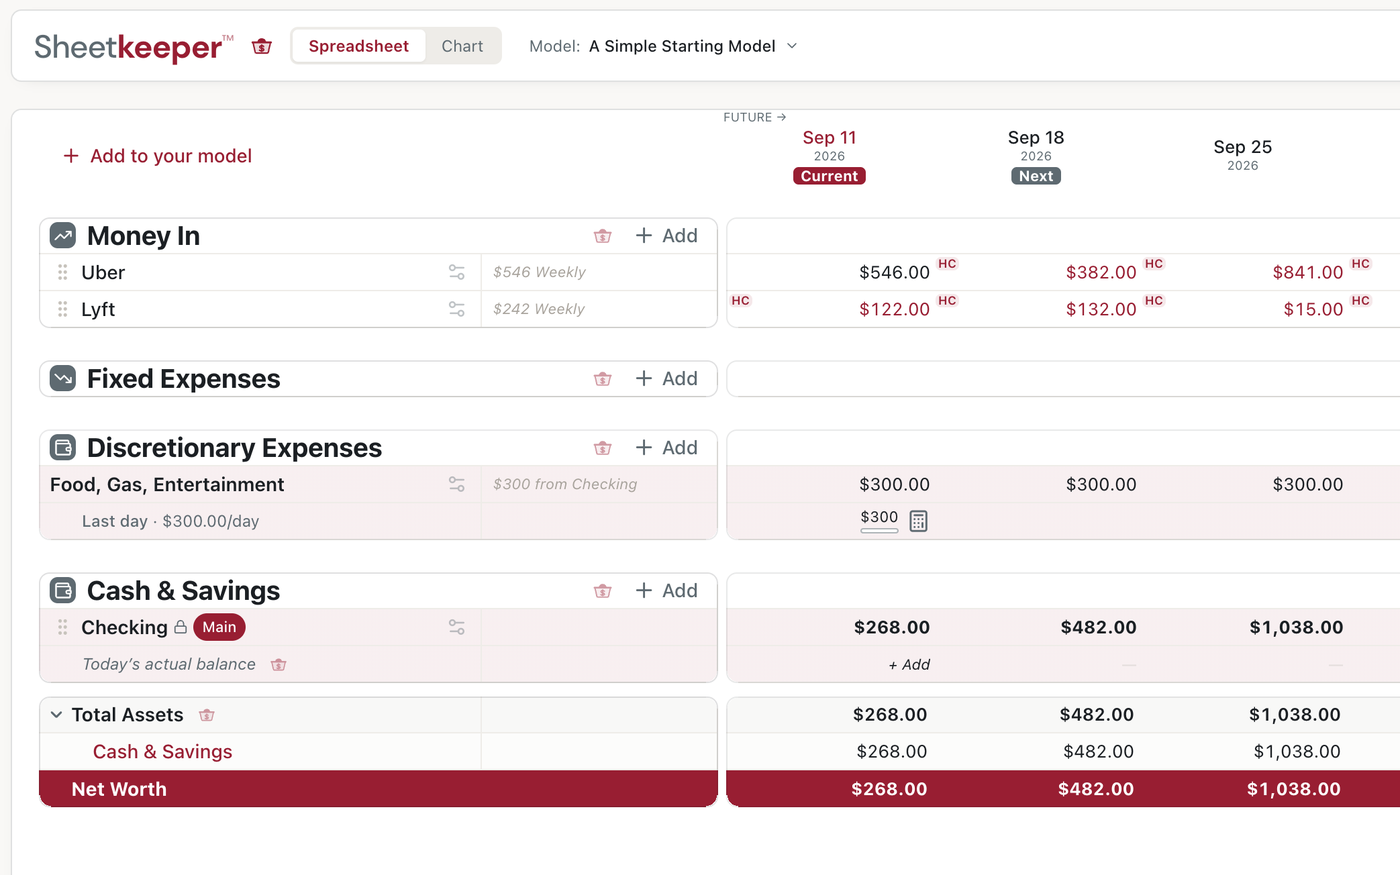Viewport: 1400px width, 875px height.
Task: Select Lyft's $132.00 cell for Sep 18
Action: point(1101,309)
